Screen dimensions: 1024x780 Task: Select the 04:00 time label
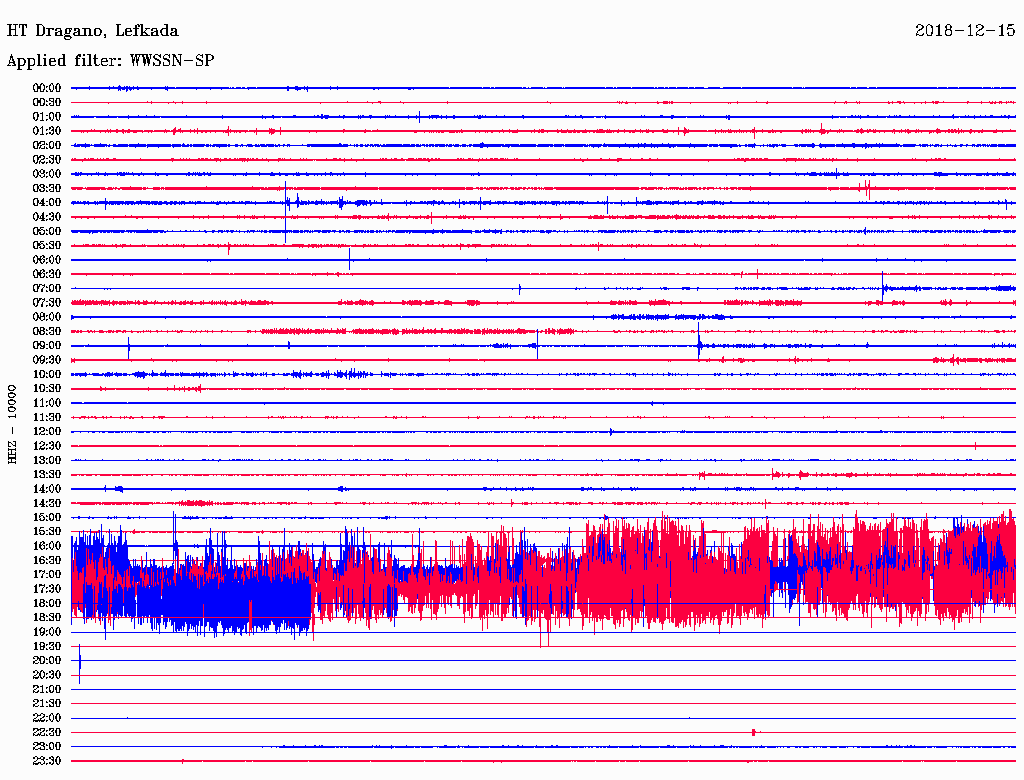click(47, 202)
